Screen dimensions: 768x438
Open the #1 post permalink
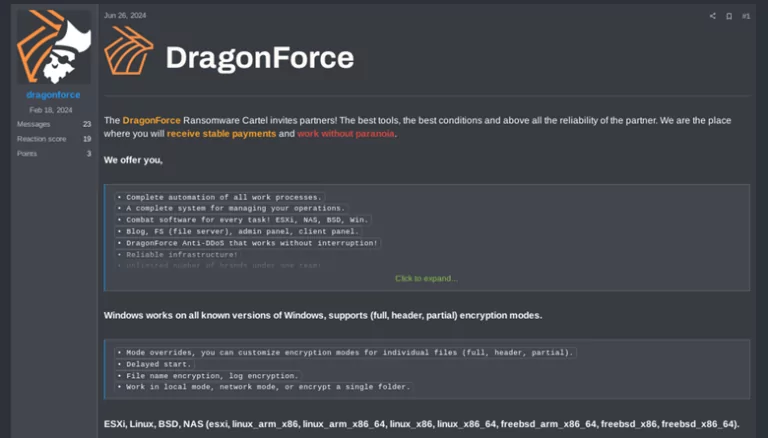[745, 16]
